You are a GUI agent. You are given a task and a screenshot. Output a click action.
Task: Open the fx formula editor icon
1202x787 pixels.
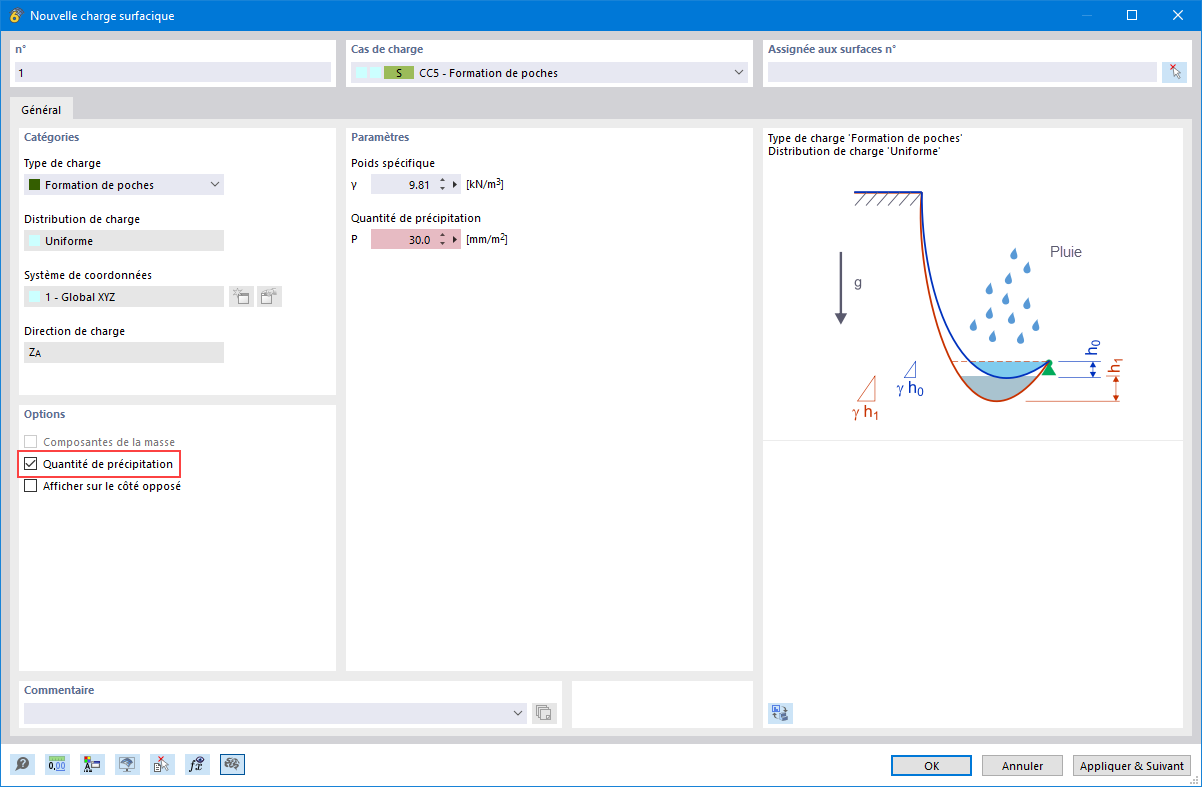click(x=197, y=764)
